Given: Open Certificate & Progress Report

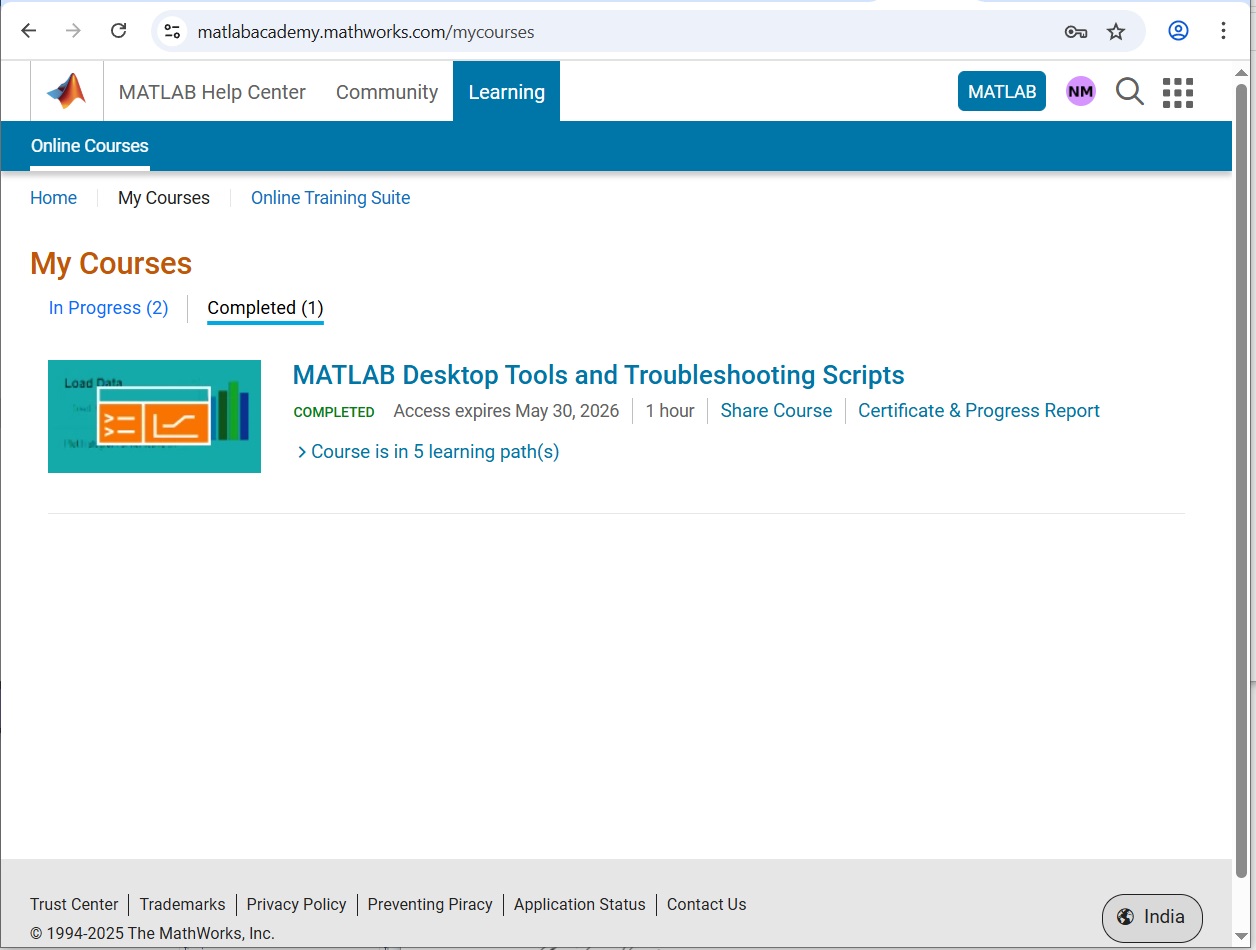Looking at the screenshot, I should pyautogui.click(x=979, y=411).
